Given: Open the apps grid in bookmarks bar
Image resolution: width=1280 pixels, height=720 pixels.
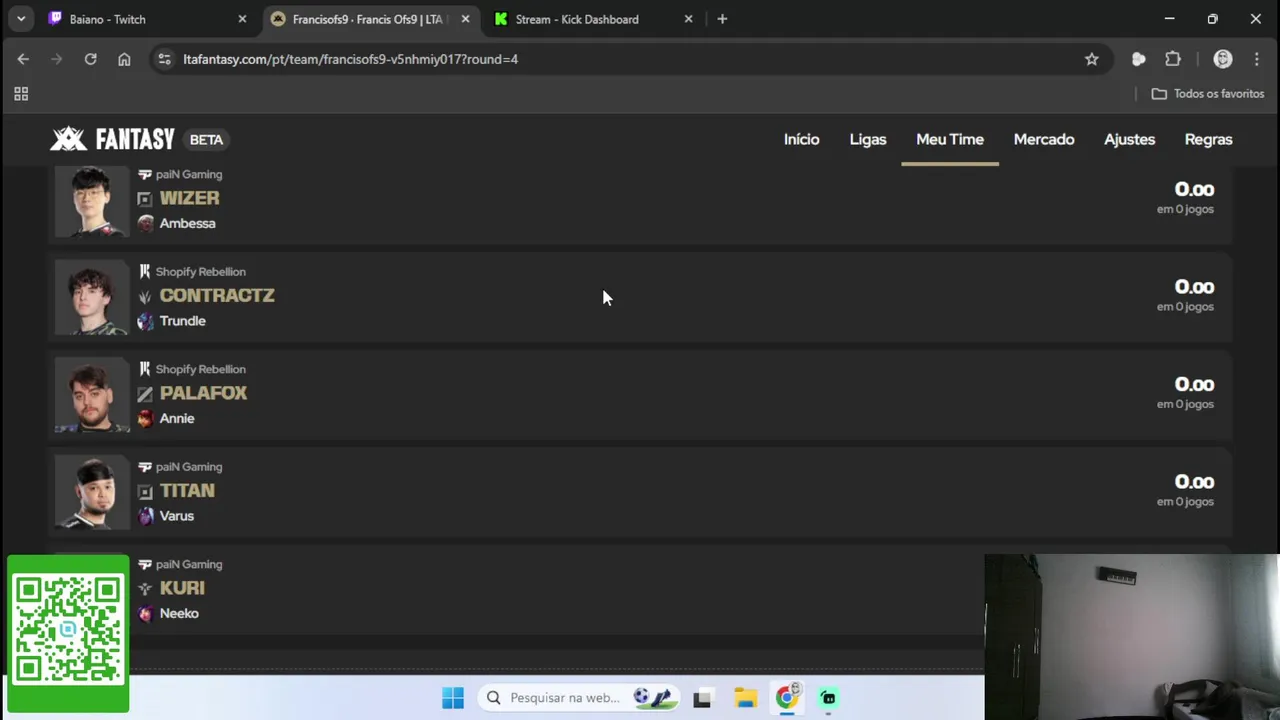Looking at the screenshot, I should click(21, 94).
